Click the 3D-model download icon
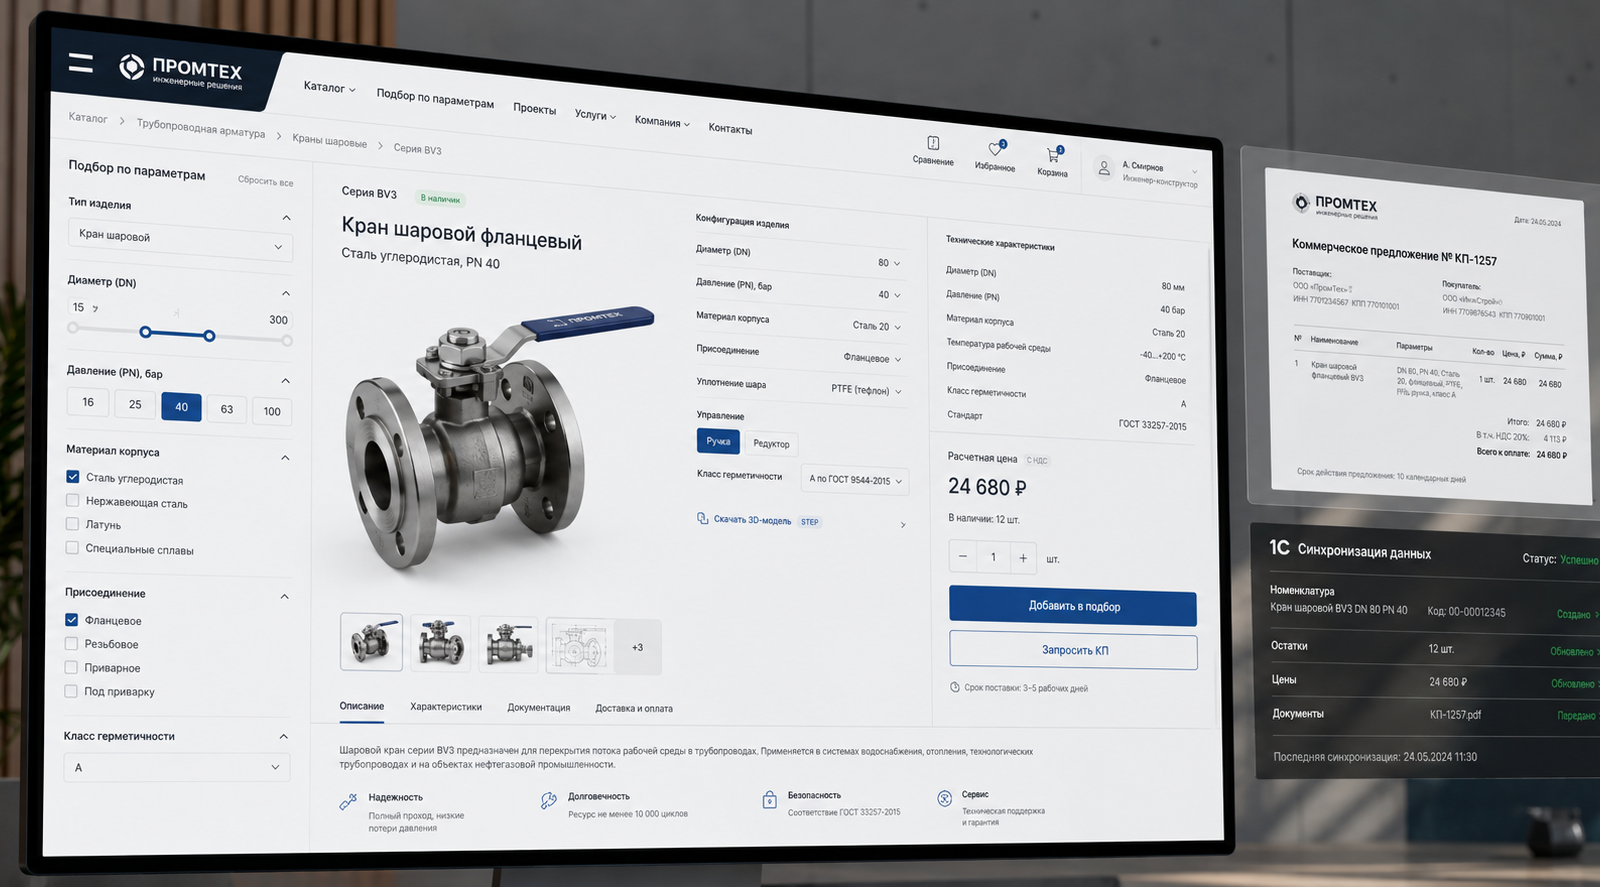1600x887 pixels. tap(703, 518)
